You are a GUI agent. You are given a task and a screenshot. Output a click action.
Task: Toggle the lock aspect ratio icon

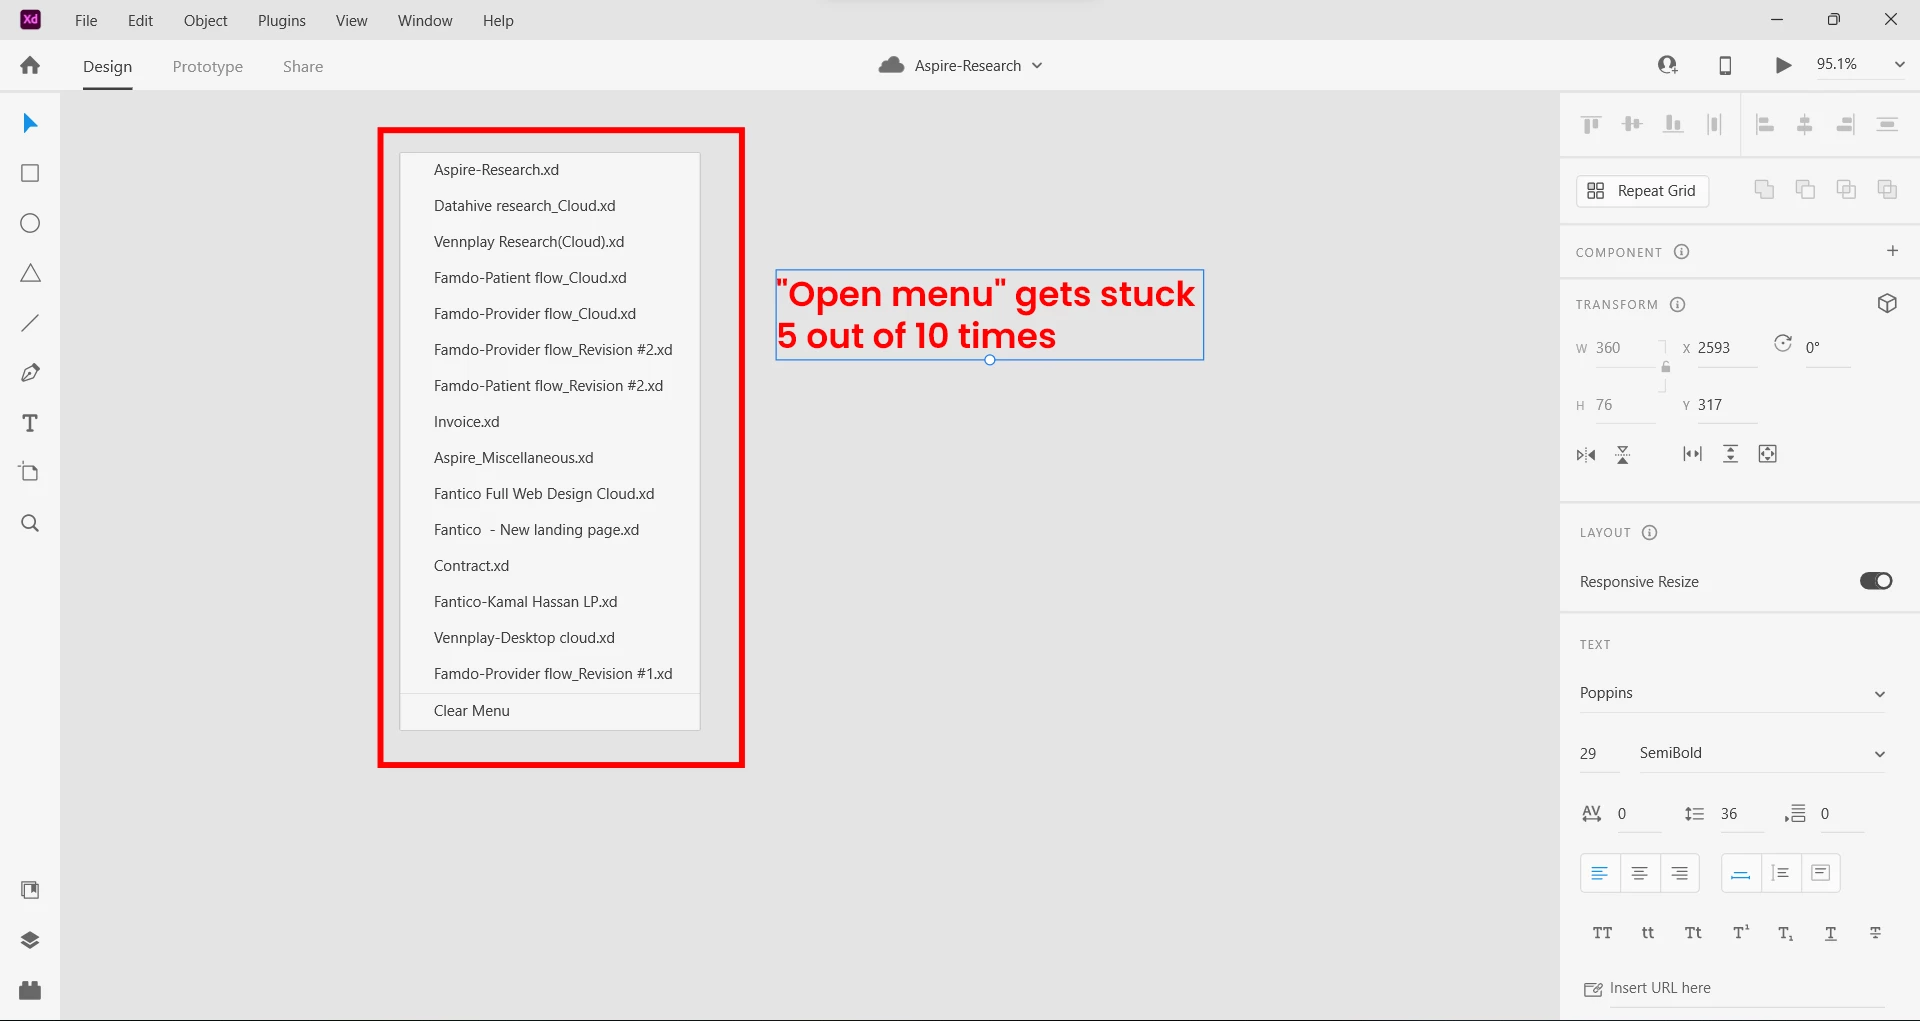point(1665,367)
